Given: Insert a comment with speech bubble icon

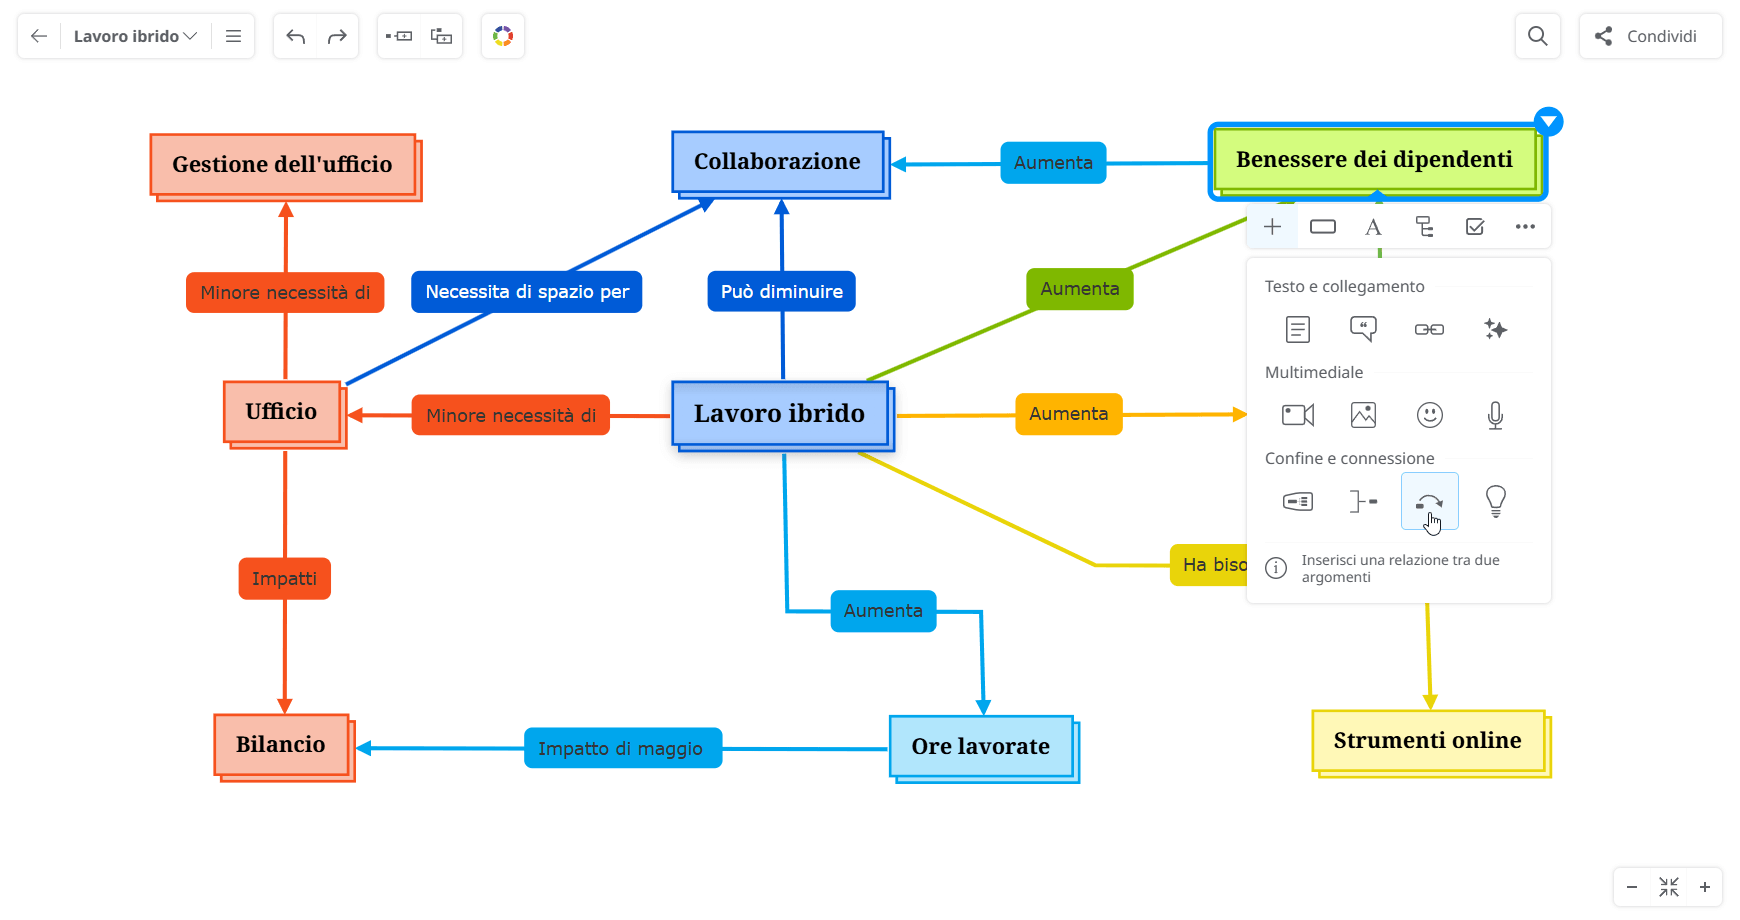Looking at the screenshot, I should (1363, 329).
